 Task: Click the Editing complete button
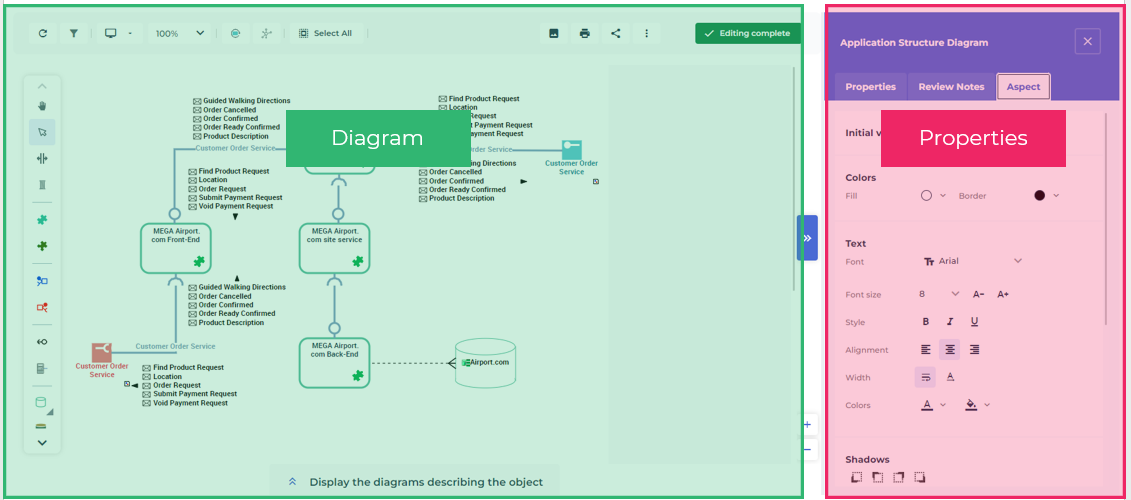(x=747, y=33)
